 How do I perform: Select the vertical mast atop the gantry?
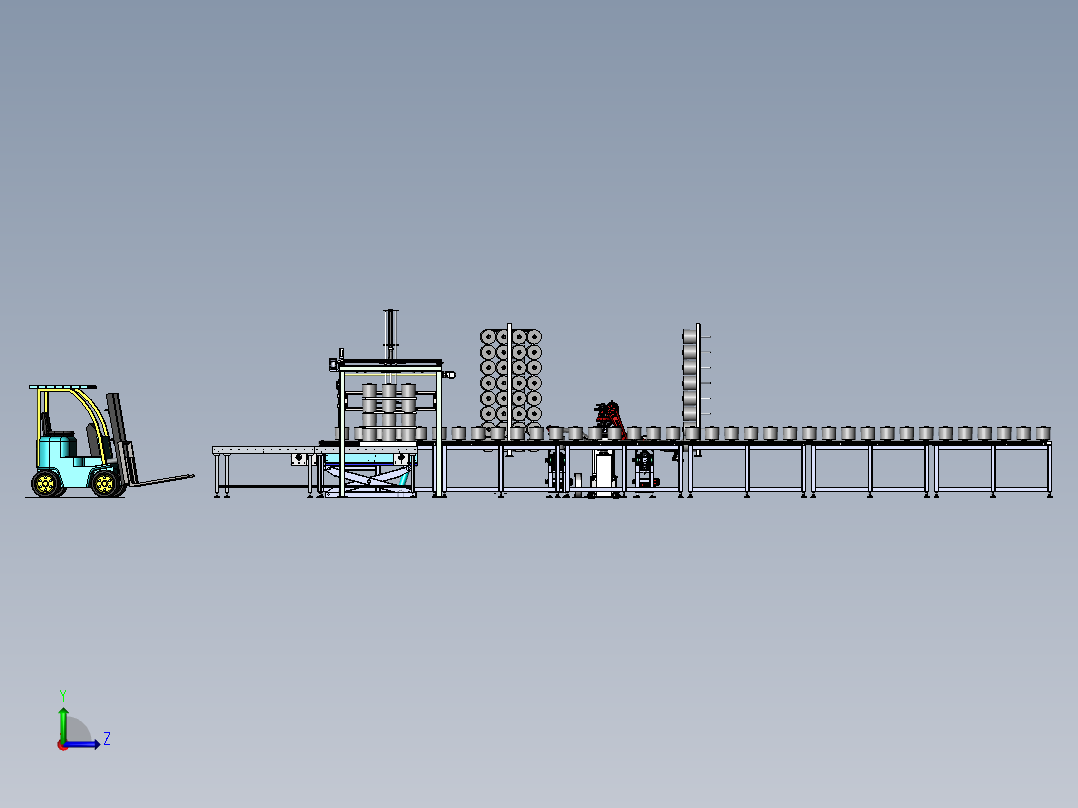click(390, 335)
